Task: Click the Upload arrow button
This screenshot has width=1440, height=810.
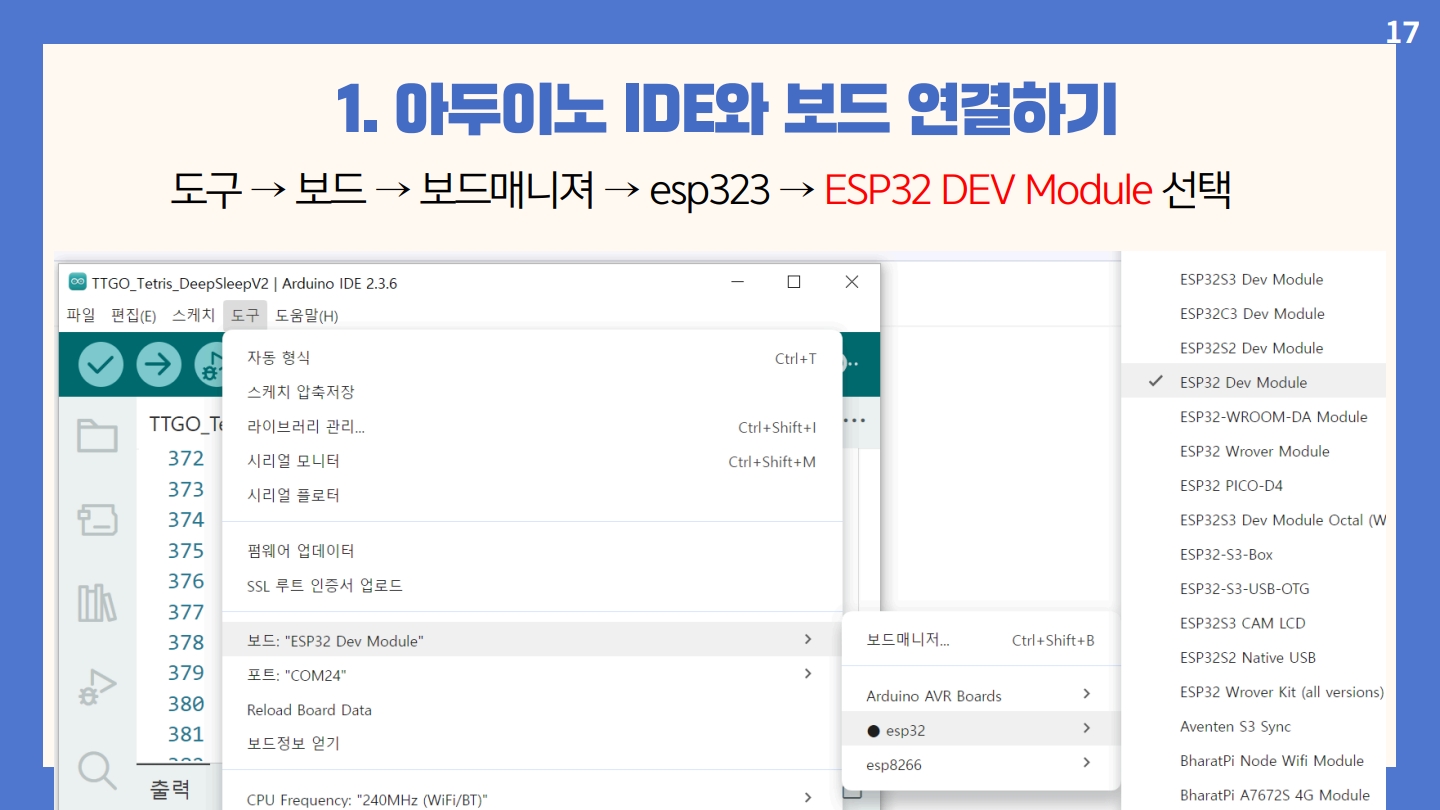Action: (158, 365)
